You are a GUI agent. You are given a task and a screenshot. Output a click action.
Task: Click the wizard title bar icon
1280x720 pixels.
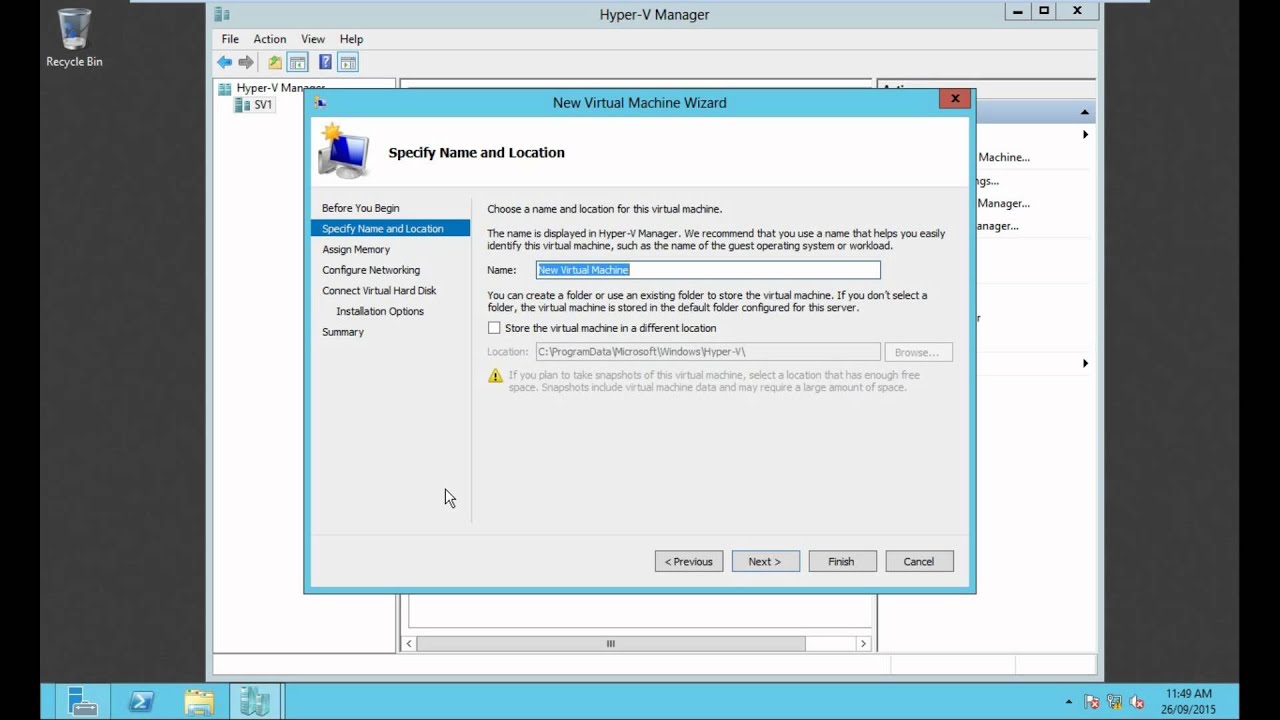click(320, 102)
